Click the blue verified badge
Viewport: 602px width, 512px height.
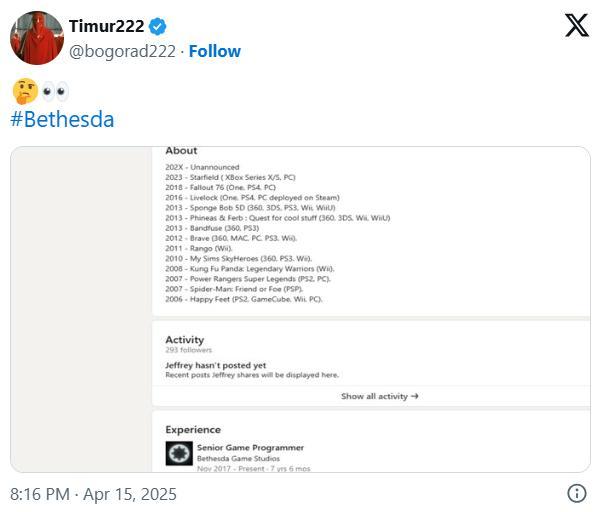tap(157, 26)
